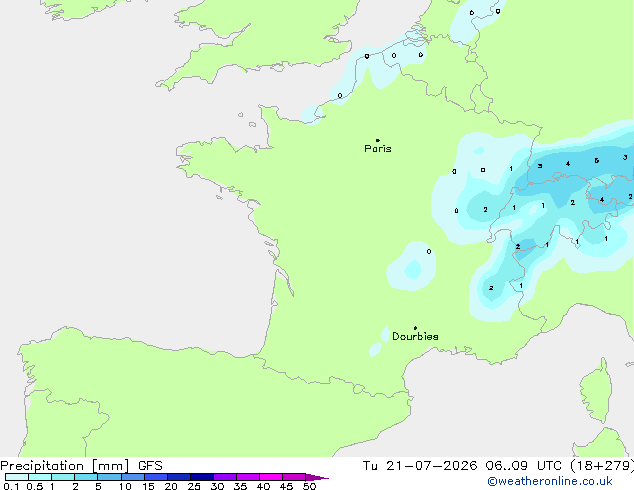Viewport: 634px width, 490px height.
Task: Click the Paris location dot marker
Action: 378,140
